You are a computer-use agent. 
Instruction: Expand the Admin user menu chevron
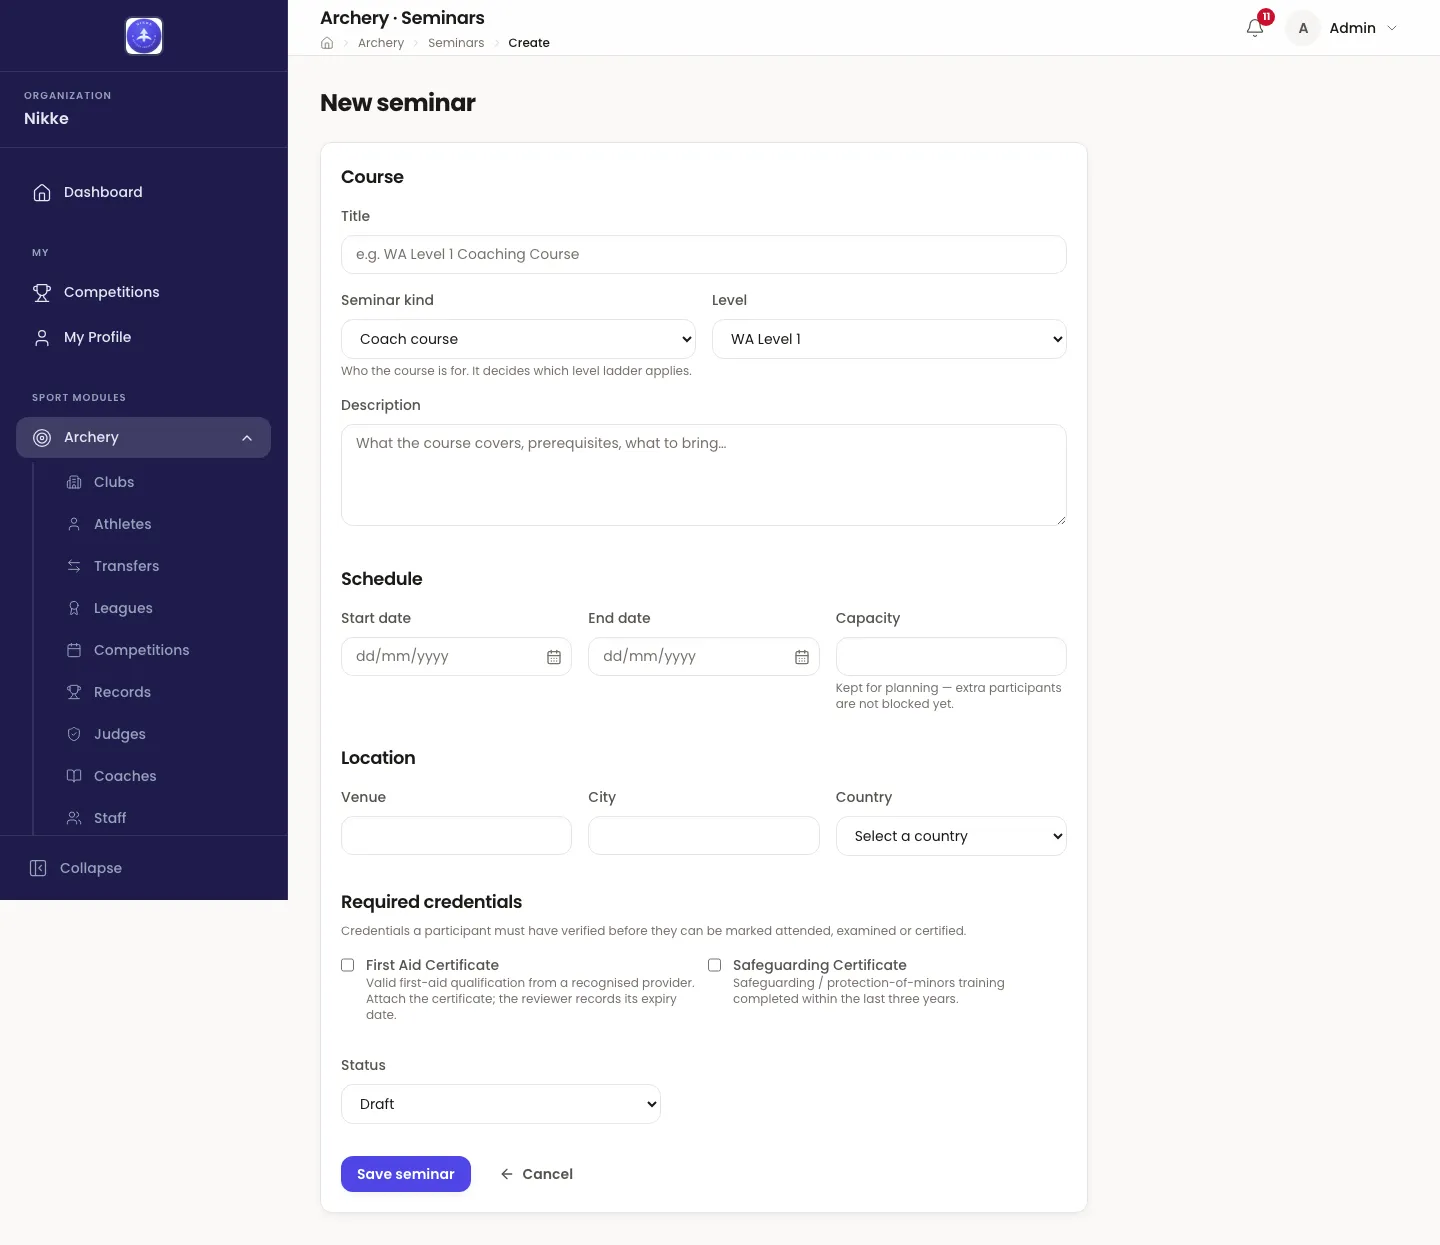[x=1392, y=28]
